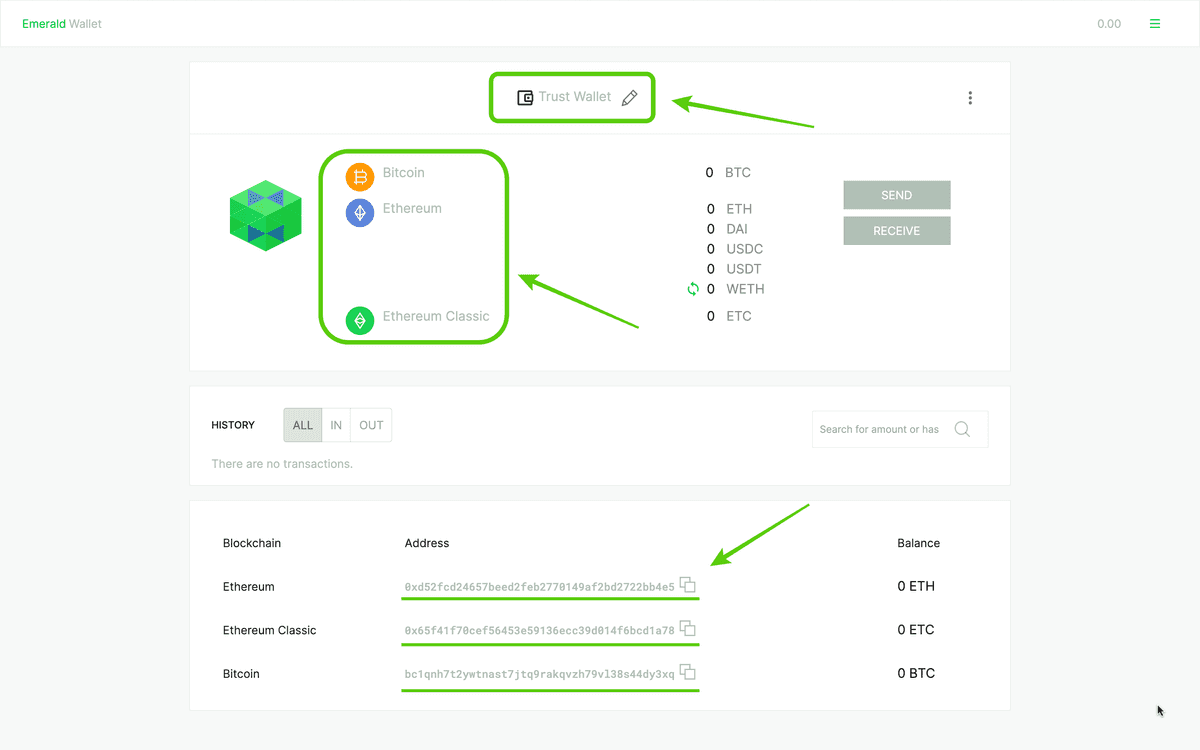Click the search magnifier icon
Viewport: 1200px width, 750px height.
pyautogui.click(x=962, y=429)
